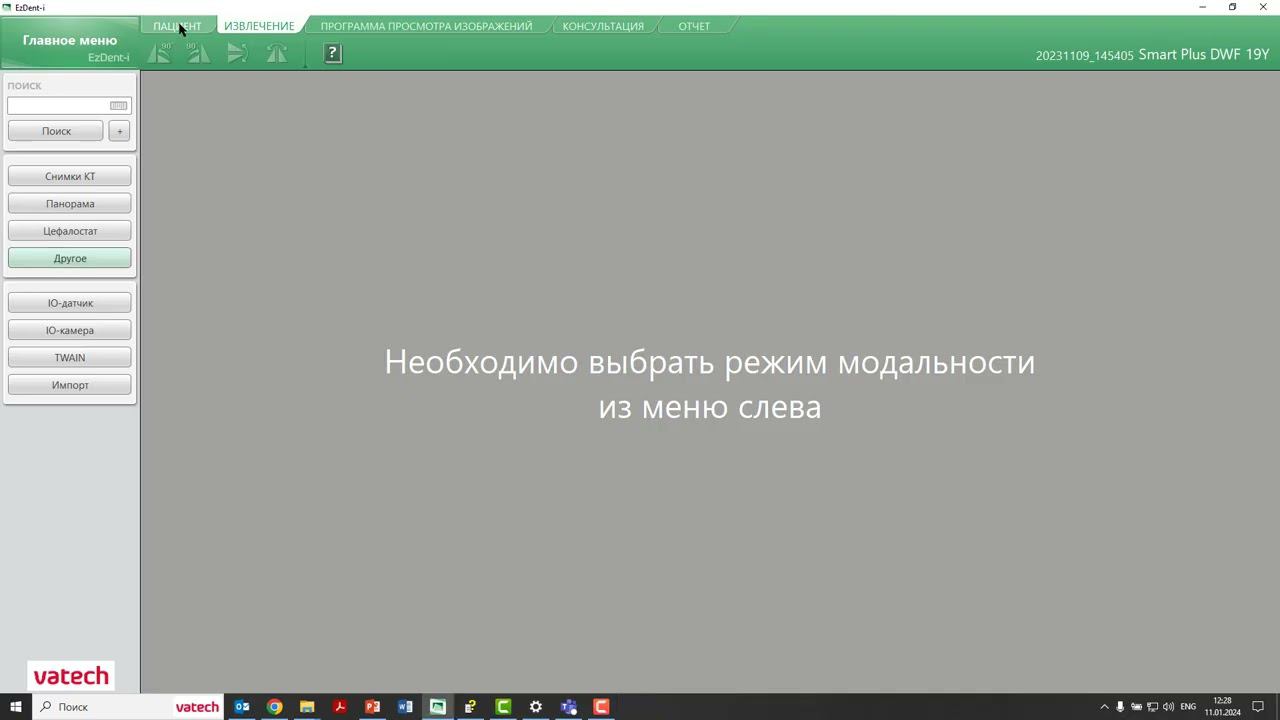
Task: Choose Панорама modality
Action: click(x=70, y=204)
